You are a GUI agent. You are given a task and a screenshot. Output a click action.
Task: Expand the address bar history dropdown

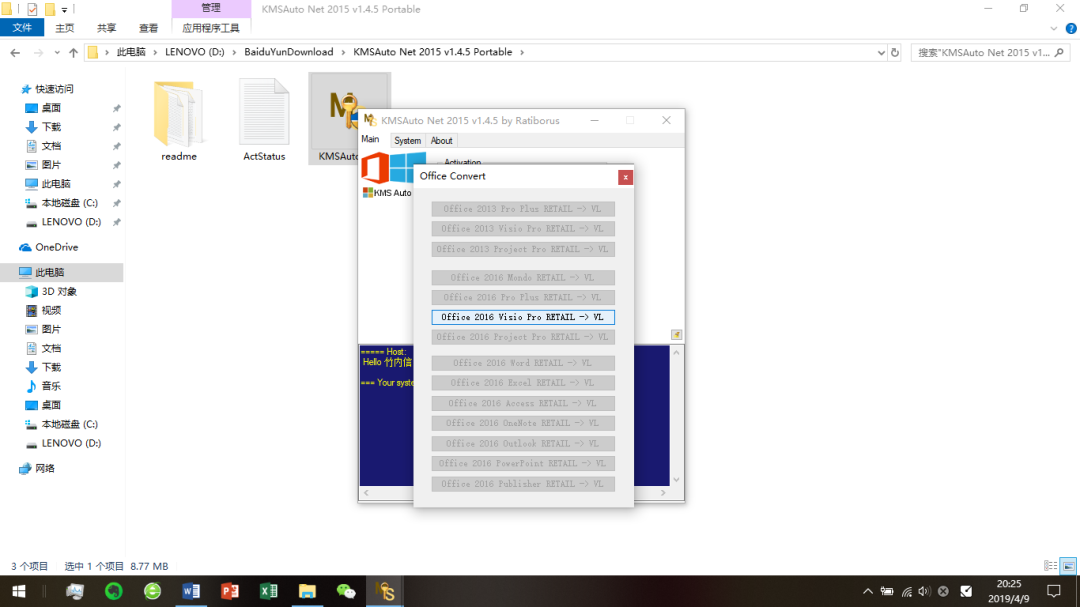pyautogui.click(x=881, y=52)
